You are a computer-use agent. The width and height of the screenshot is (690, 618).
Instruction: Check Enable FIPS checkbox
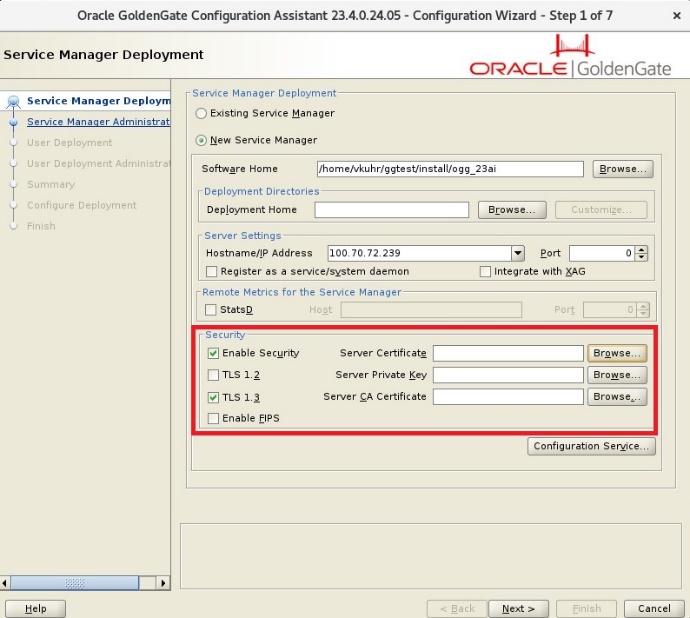tap(213, 418)
